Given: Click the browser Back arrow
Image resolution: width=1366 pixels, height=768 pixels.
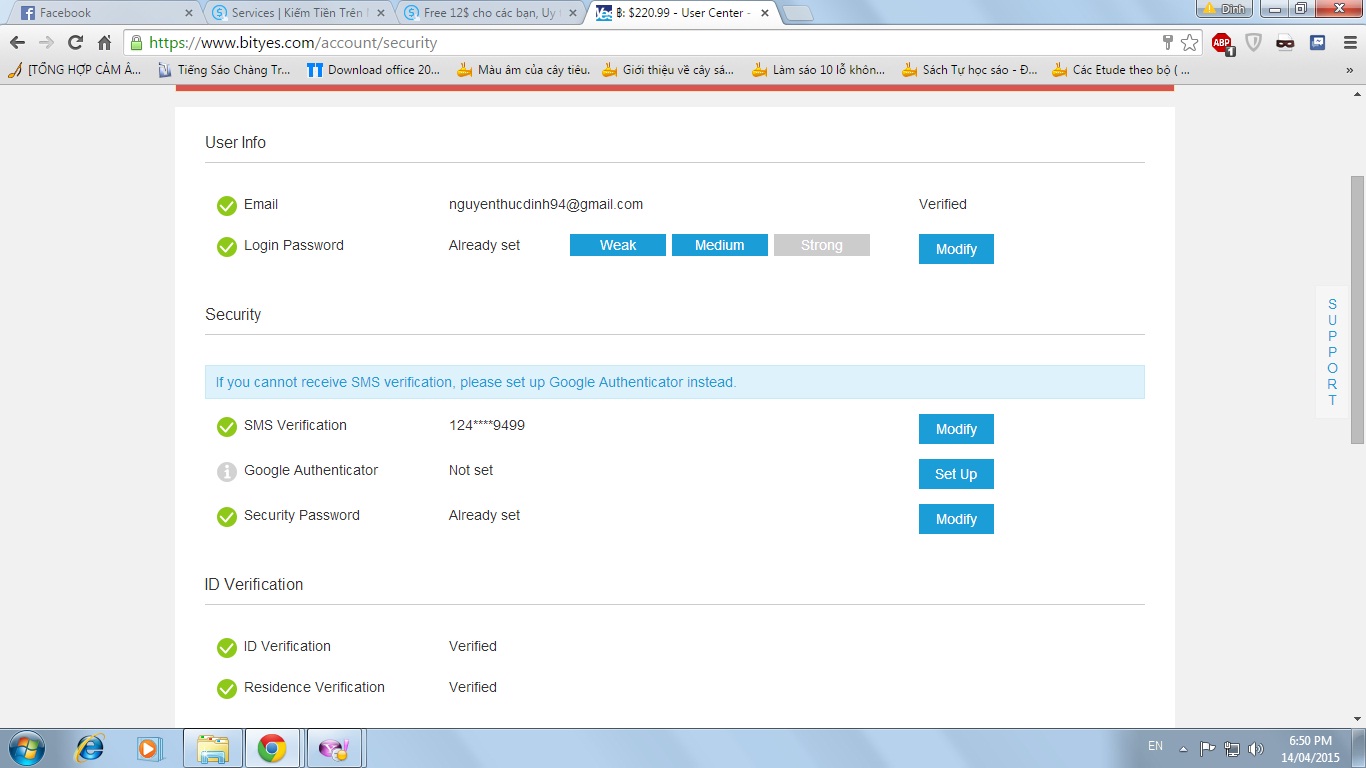Looking at the screenshot, I should click(17, 43).
